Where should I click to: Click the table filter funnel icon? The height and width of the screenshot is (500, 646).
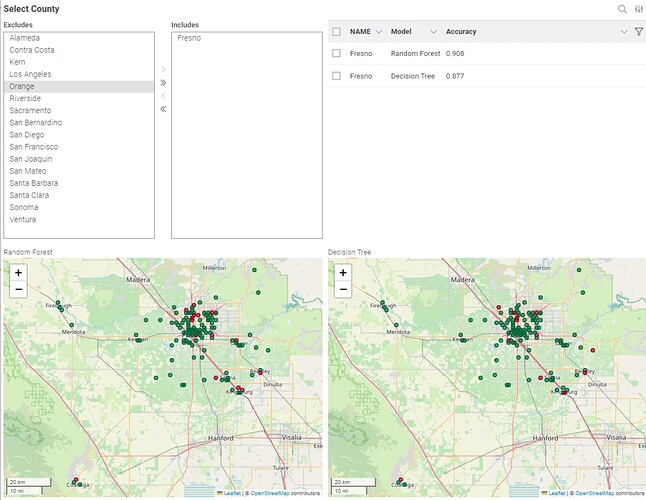pyautogui.click(x=638, y=32)
